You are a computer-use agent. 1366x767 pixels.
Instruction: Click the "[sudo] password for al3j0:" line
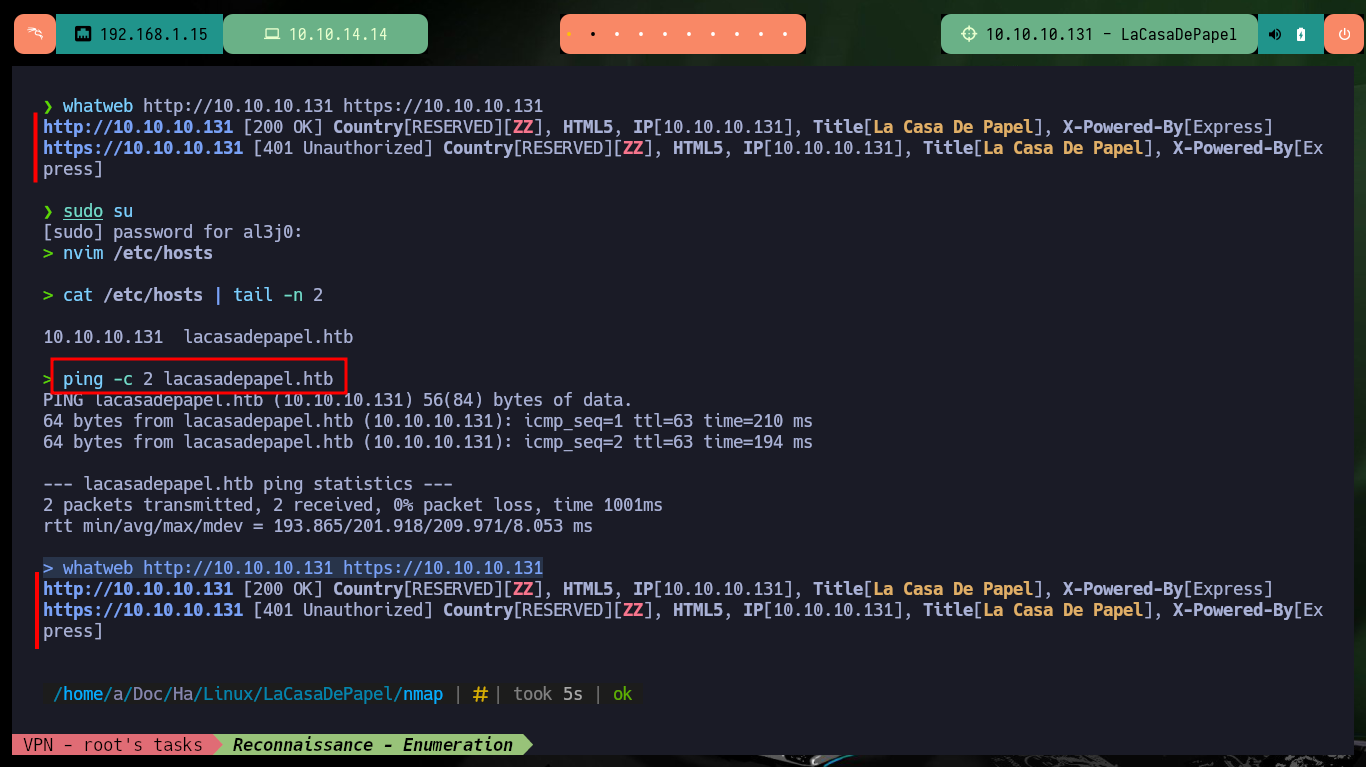coord(172,232)
